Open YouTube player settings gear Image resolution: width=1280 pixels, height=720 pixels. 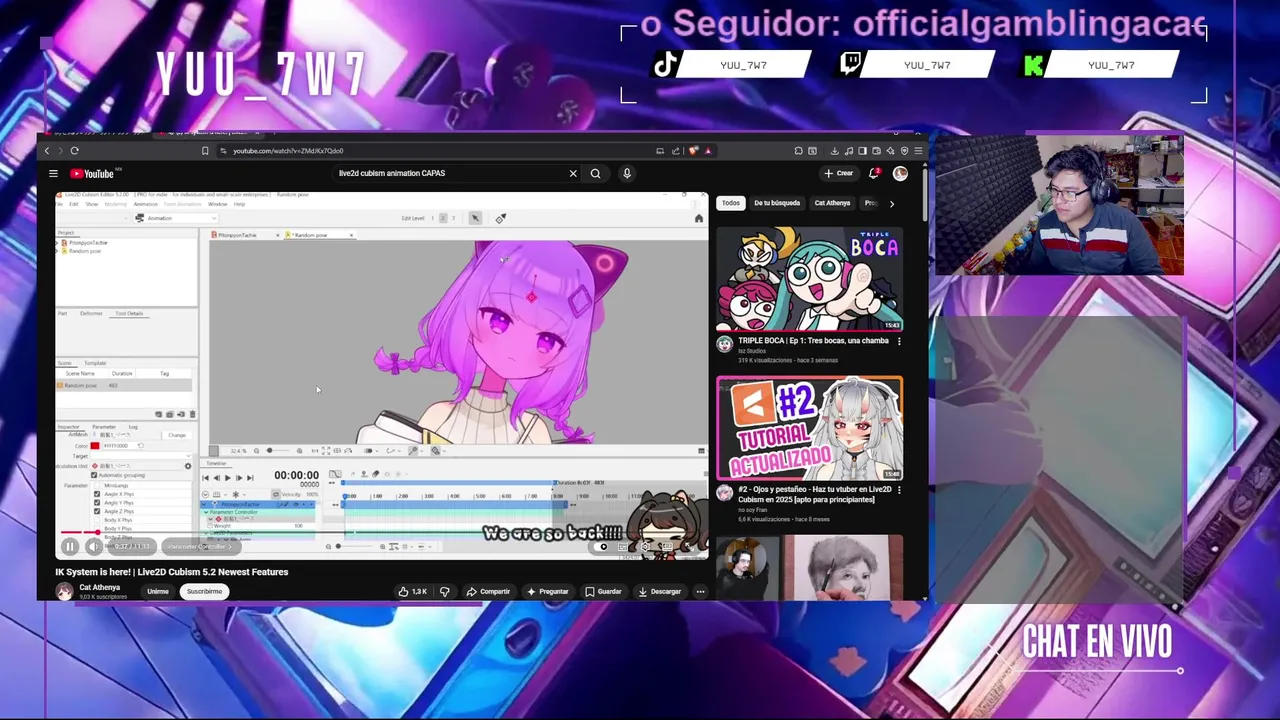[x=646, y=546]
